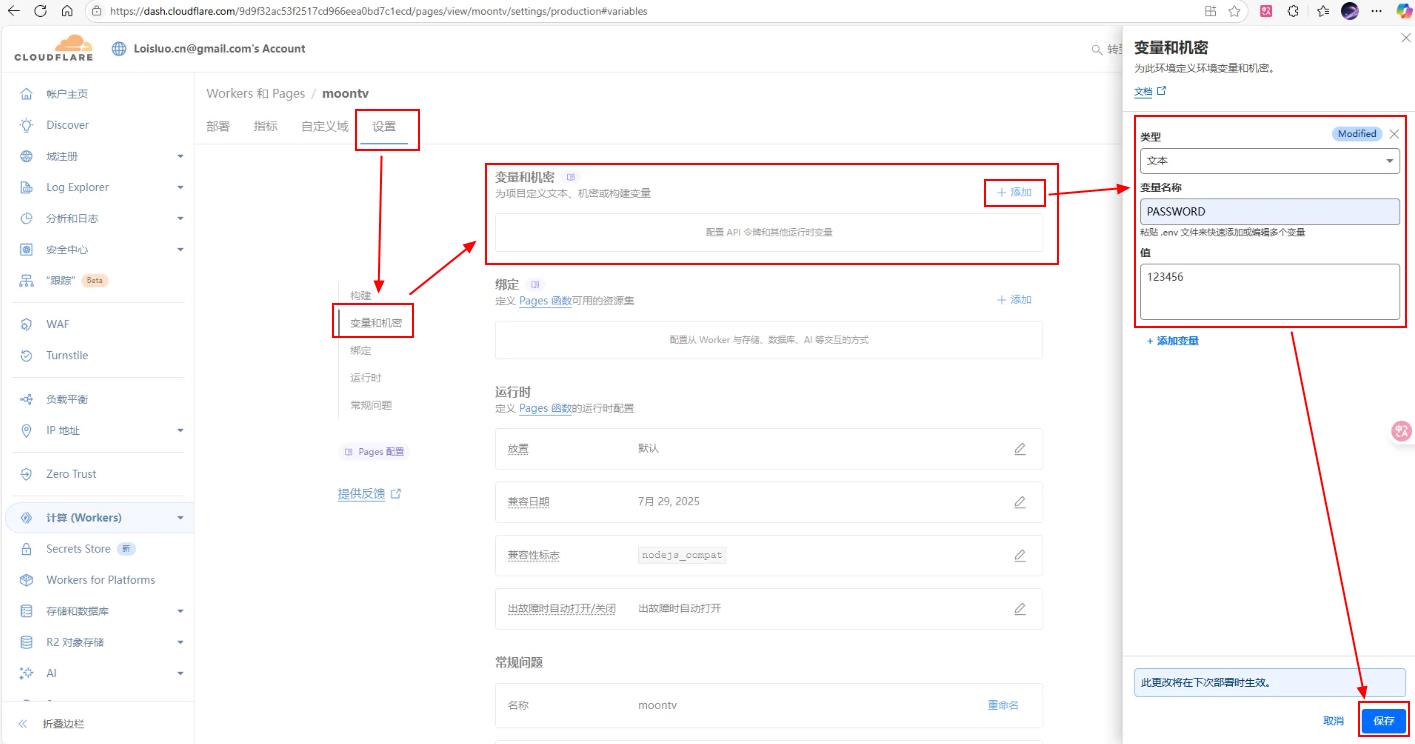Focus the 变量名称 field containing PASSWORD
1415x744 pixels.
1270,211
